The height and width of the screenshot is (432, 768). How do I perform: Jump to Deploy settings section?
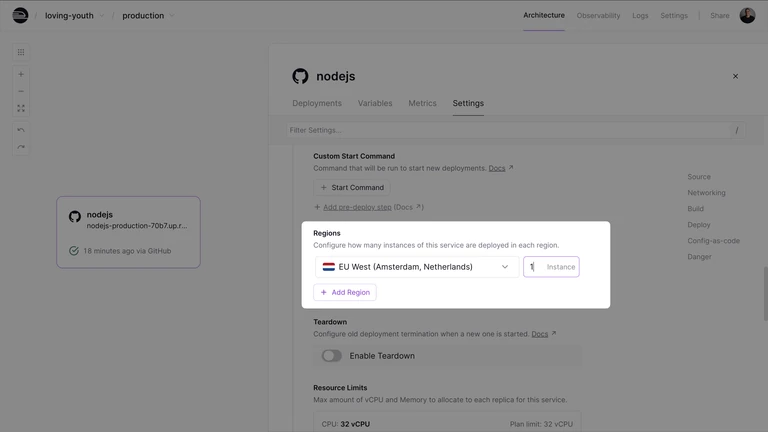pos(699,225)
